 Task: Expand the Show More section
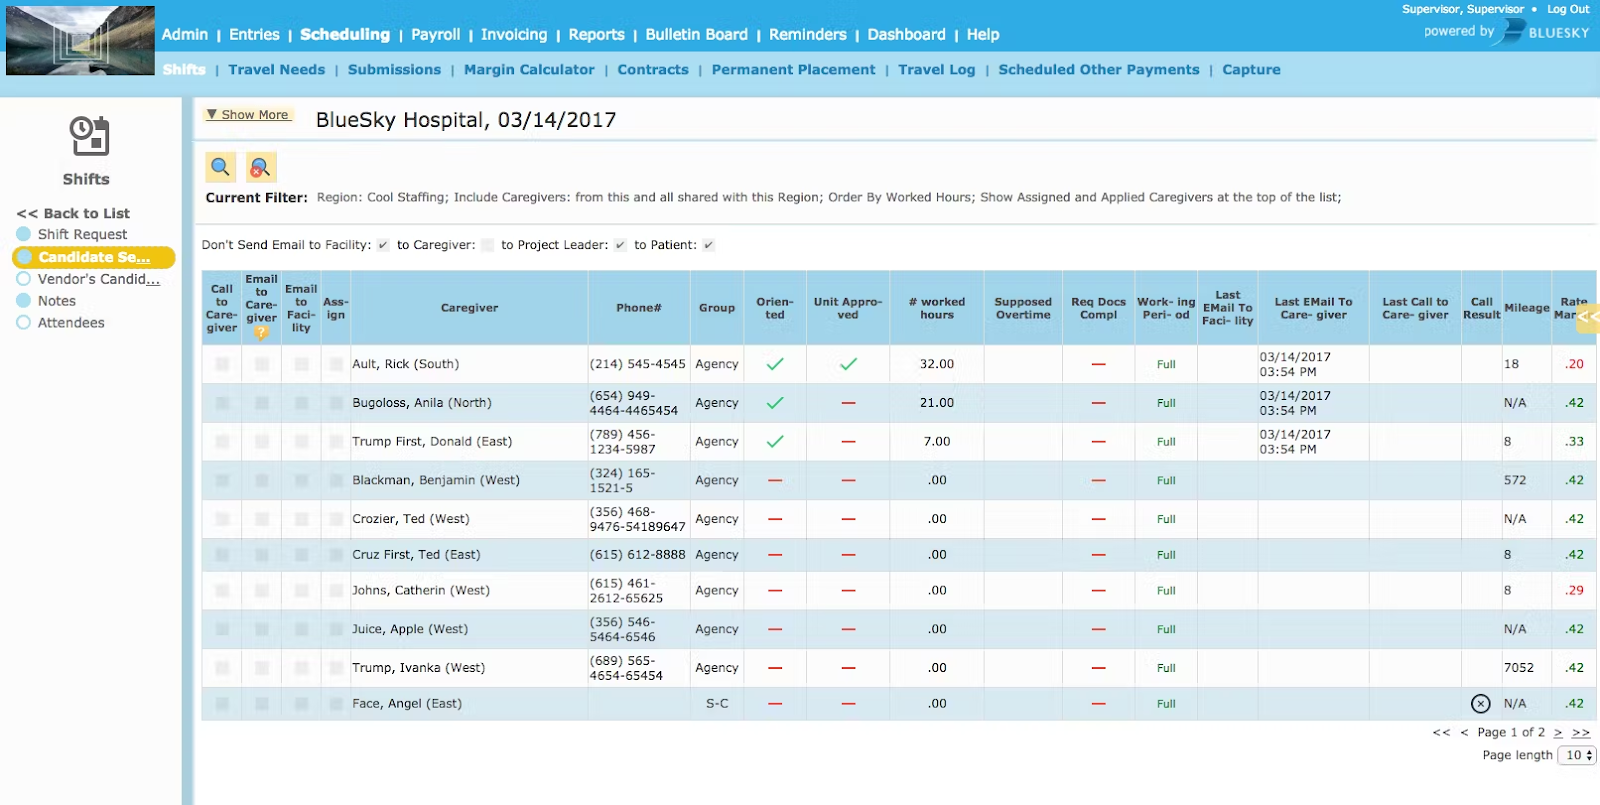click(x=248, y=115)
